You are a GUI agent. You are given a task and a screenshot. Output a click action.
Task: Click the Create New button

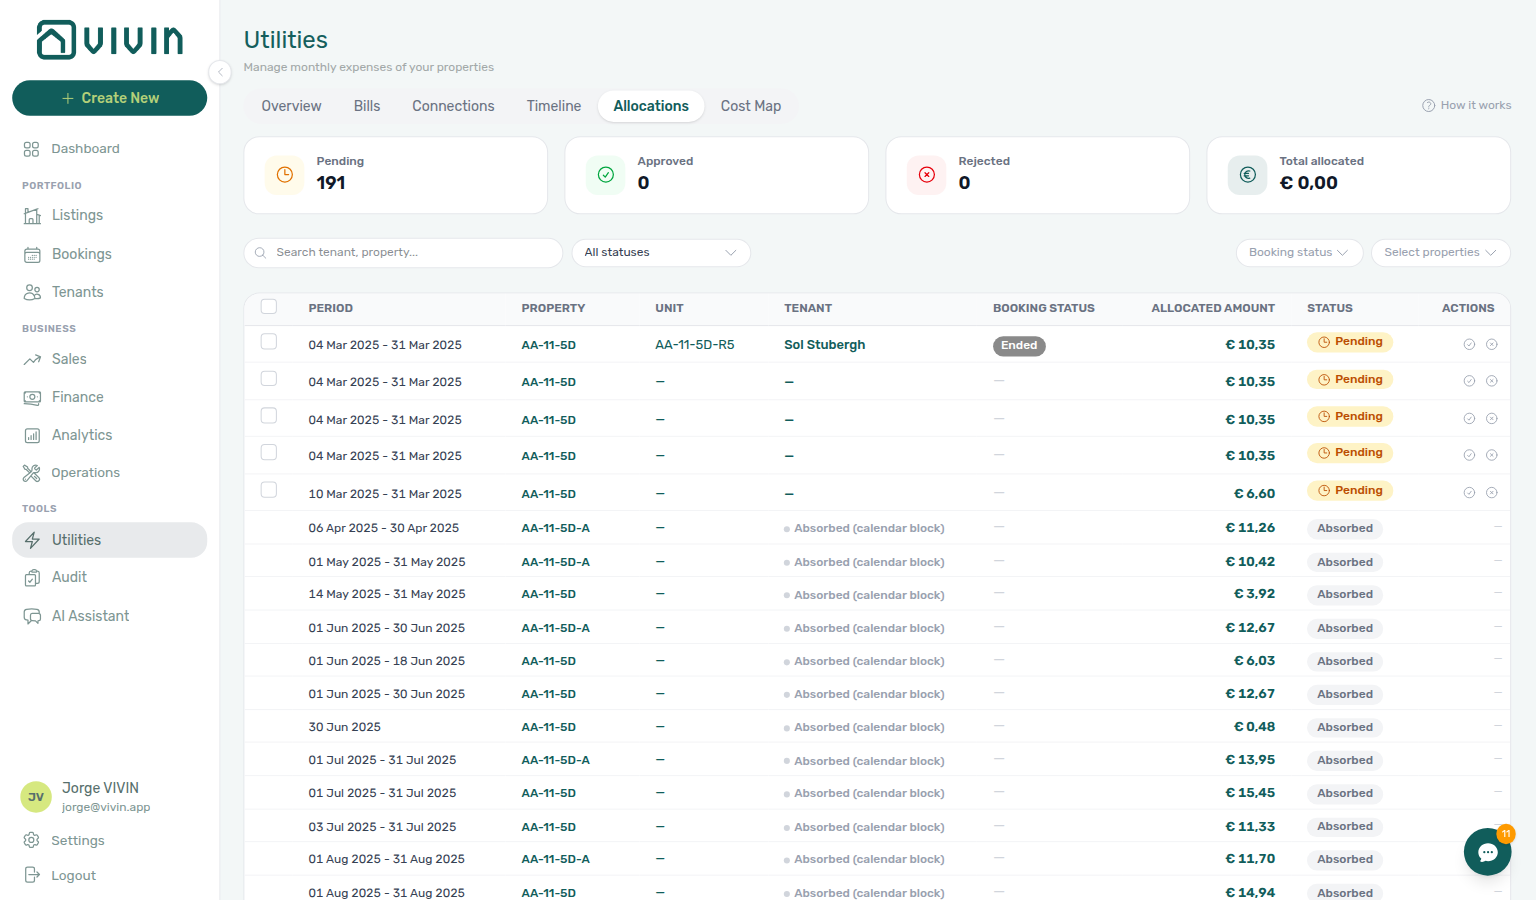[x=109, y=98]
